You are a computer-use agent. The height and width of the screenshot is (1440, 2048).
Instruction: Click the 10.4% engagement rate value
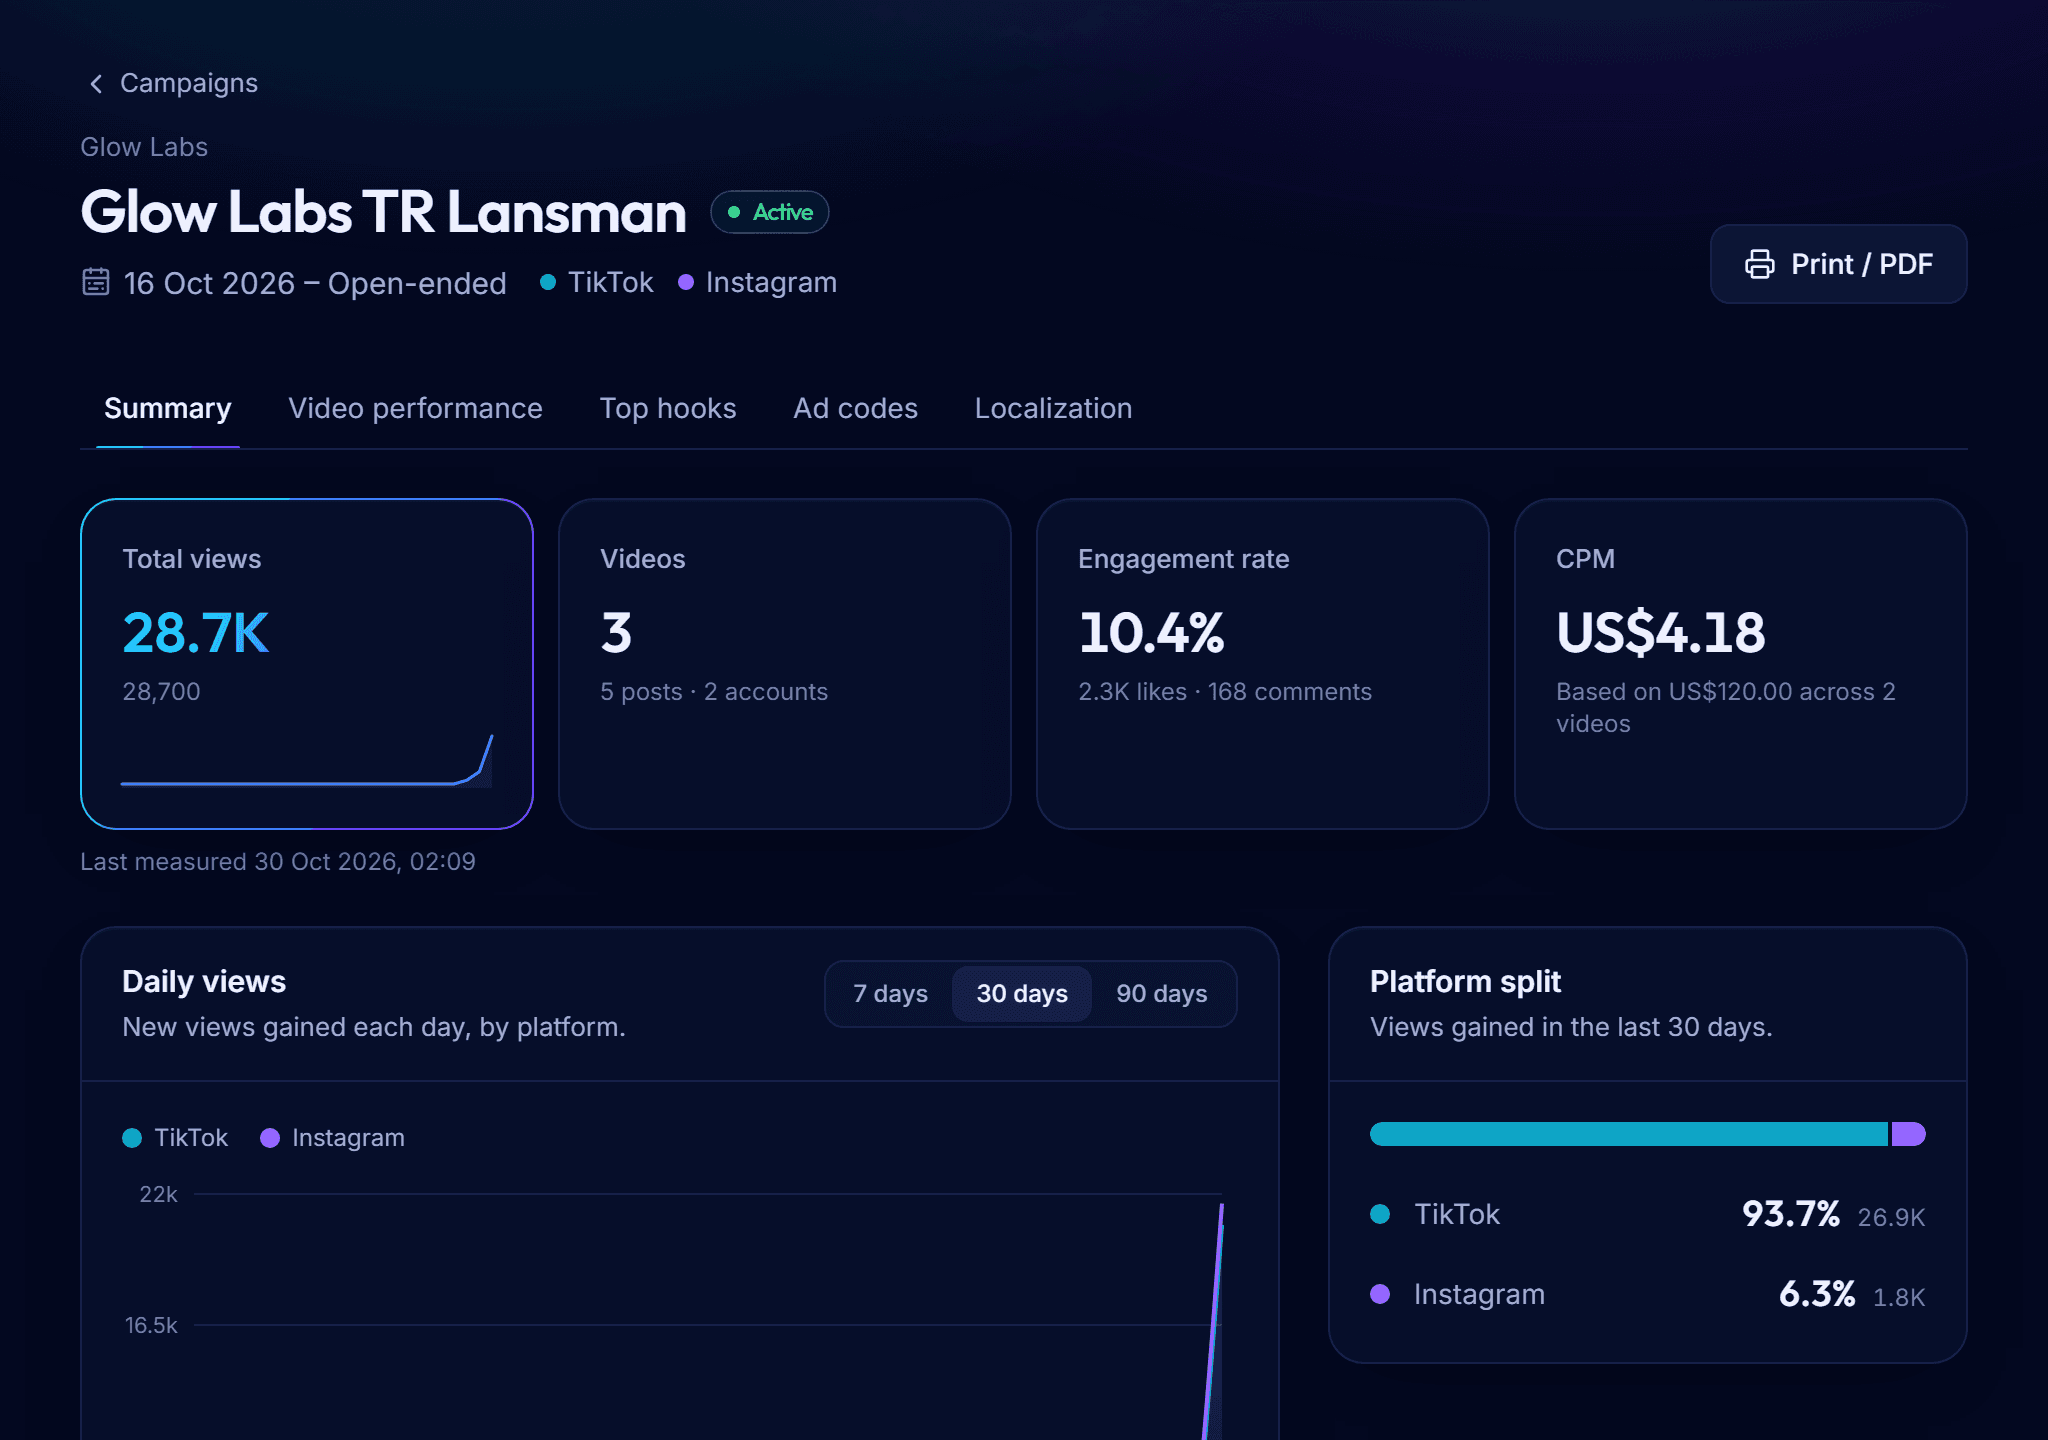(1152, 633)
